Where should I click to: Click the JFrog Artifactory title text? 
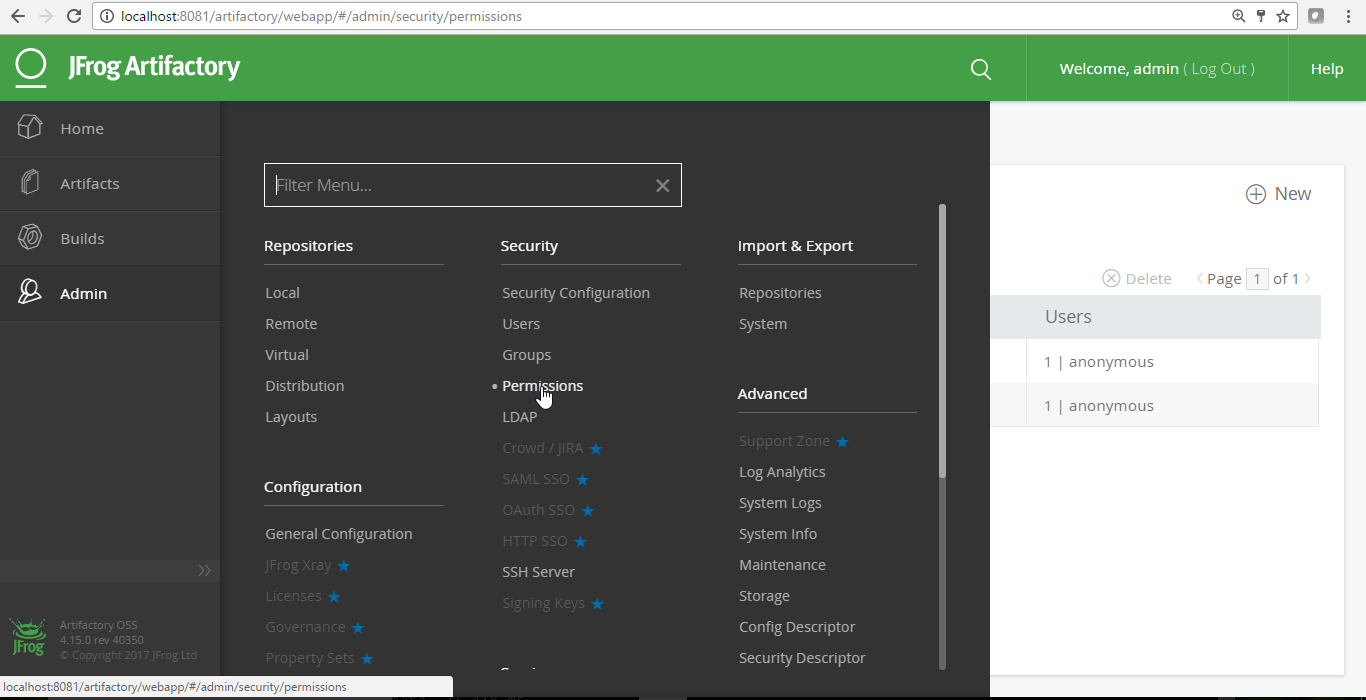(154, 67)
